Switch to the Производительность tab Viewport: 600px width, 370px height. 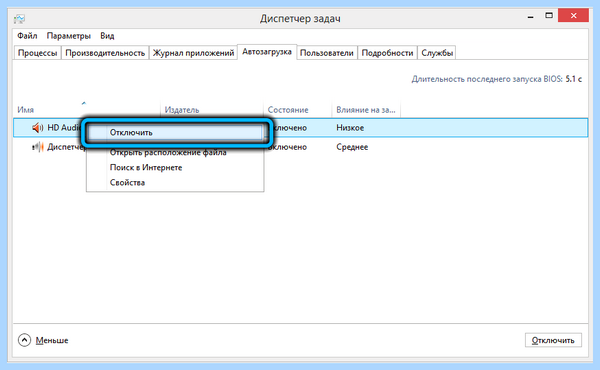pyautogui.click(x=105, y=53)
